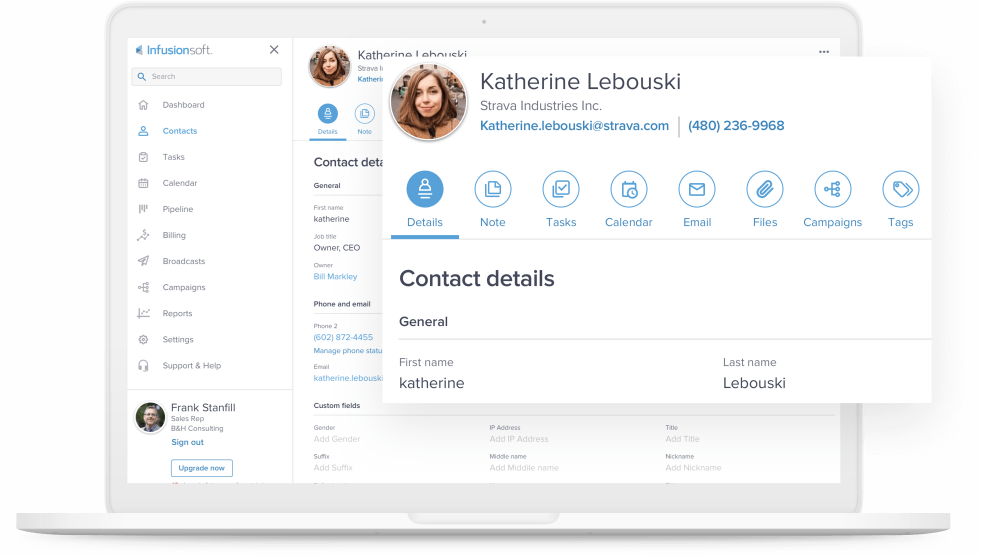Click the Add Suffix field
Screen dimensions: 981x556
pyautogui.click(x=333, y=468)
